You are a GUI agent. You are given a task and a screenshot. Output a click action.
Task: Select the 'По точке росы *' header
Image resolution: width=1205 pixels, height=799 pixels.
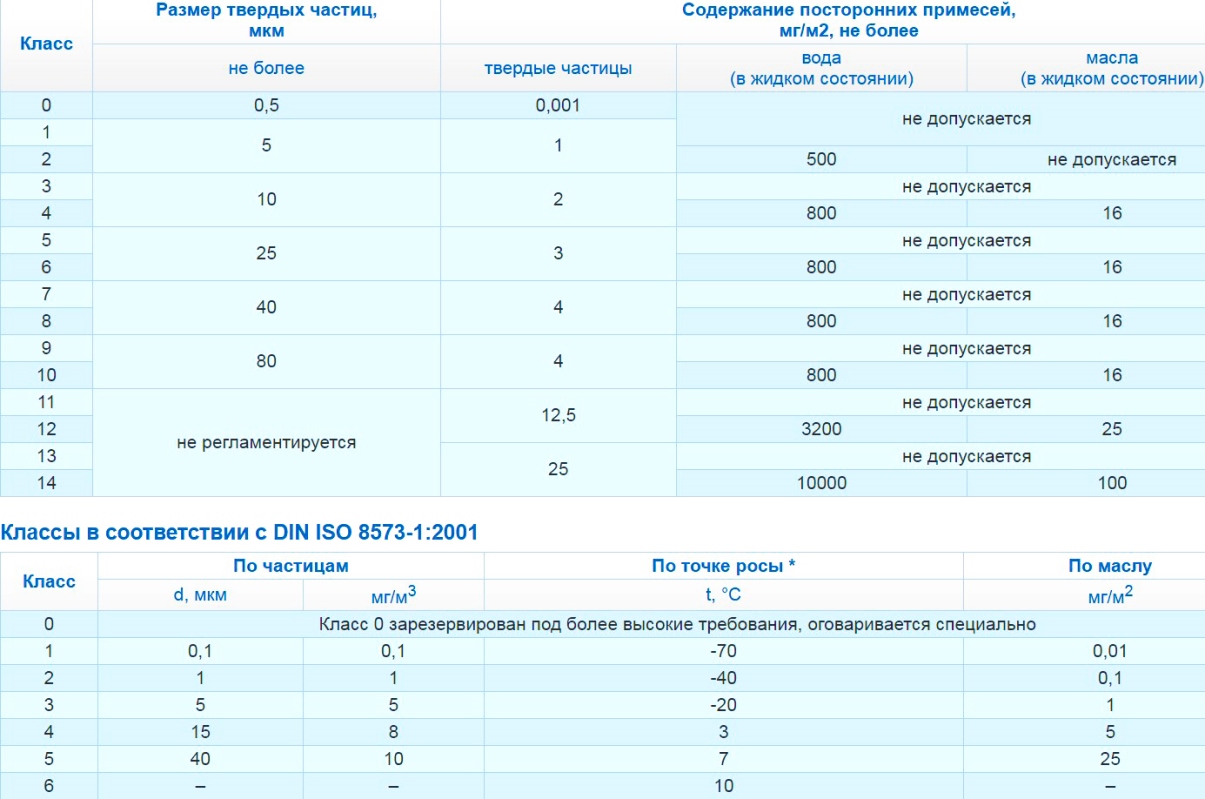click(723, 566)
